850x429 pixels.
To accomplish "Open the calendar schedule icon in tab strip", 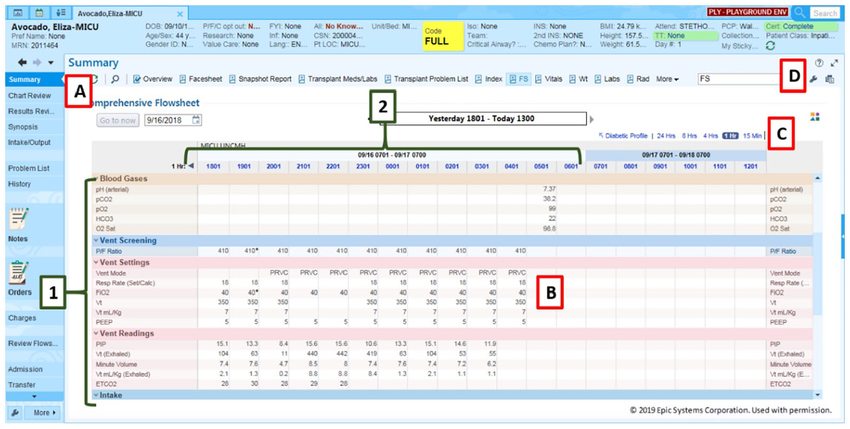I will coord(38,12).
